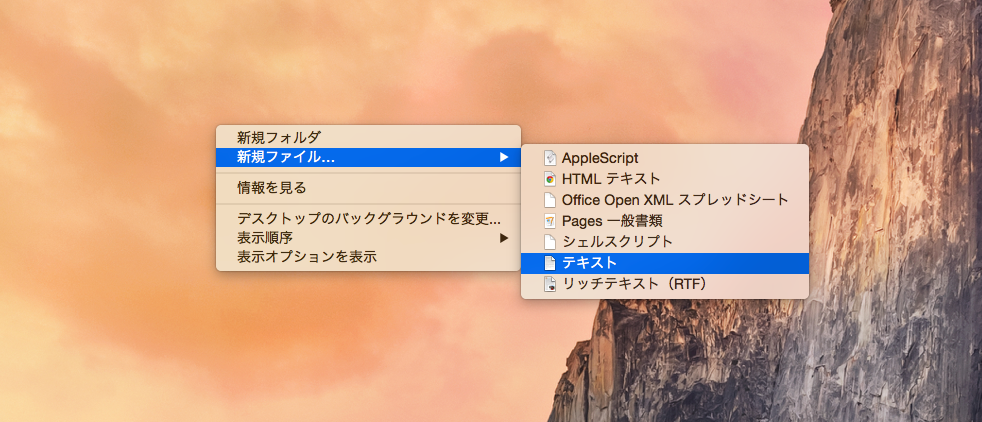Open 情報を見る from the context menu
982x422 pixels.
click(x=368, y=187)
